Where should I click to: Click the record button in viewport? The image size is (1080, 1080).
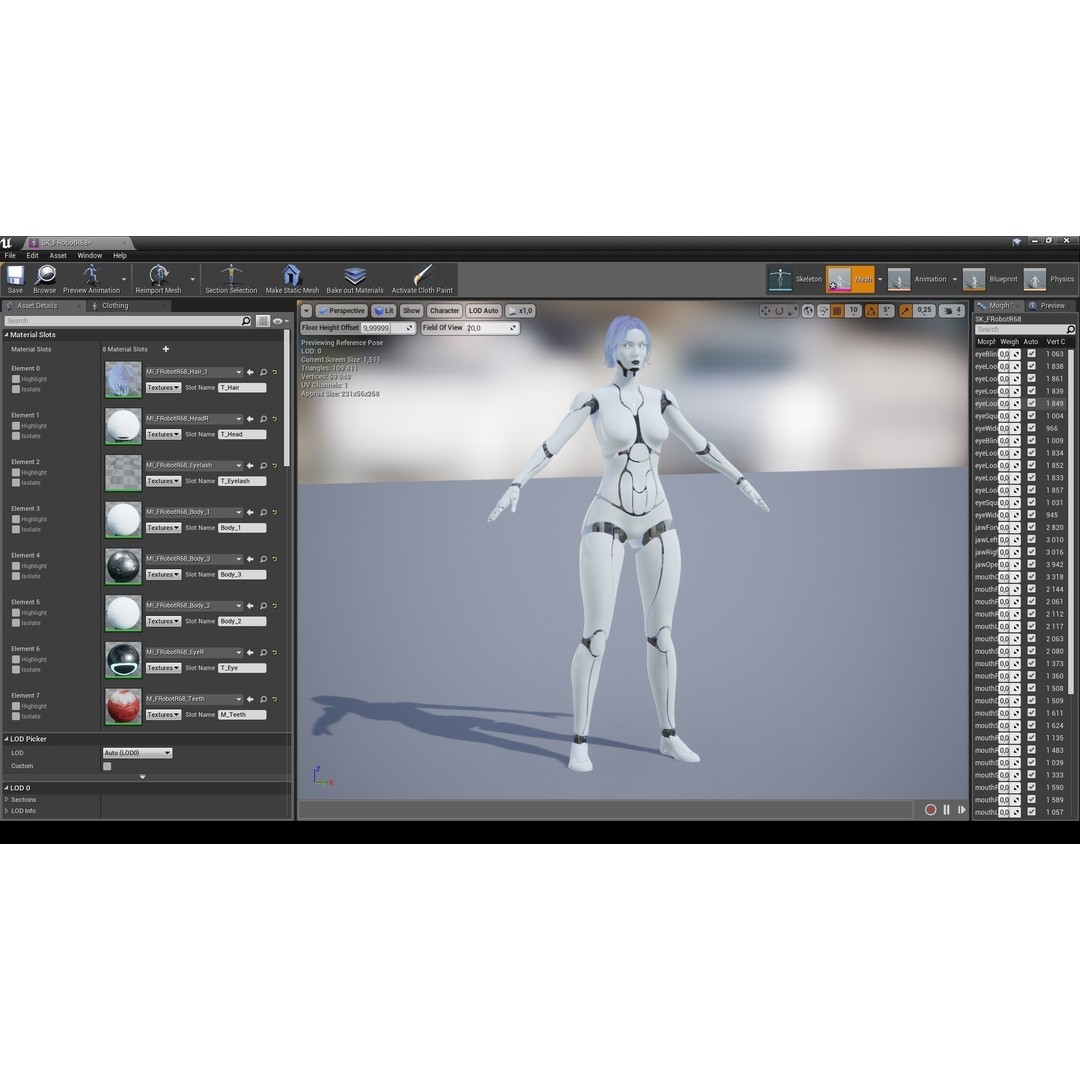931,810
